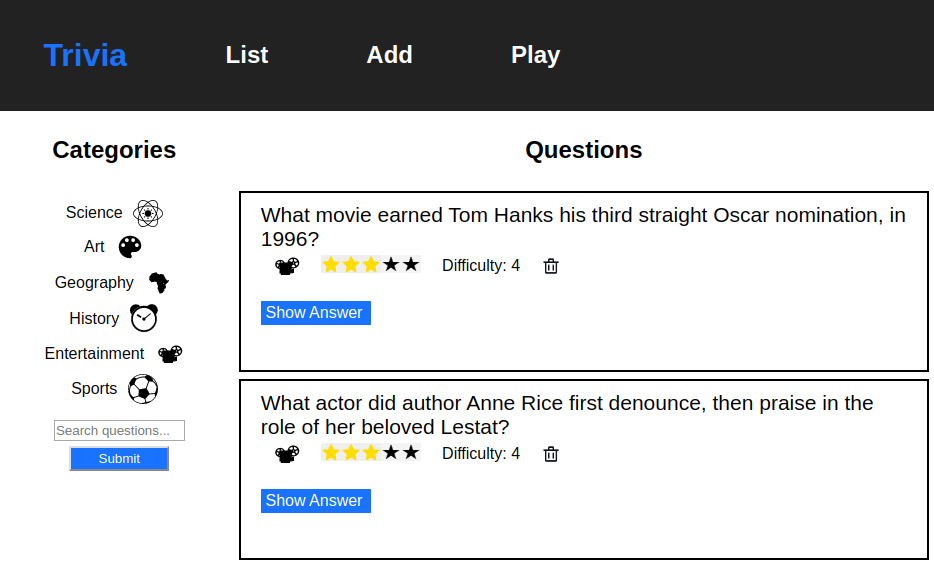Show Answer for the Tom Hanks question

click(316, 313)
